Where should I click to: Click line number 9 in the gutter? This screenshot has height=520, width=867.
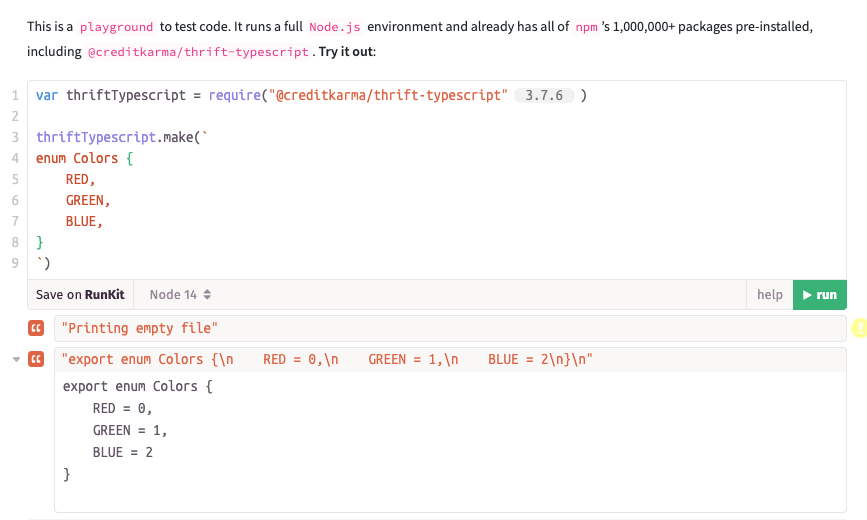pos(15,263)
